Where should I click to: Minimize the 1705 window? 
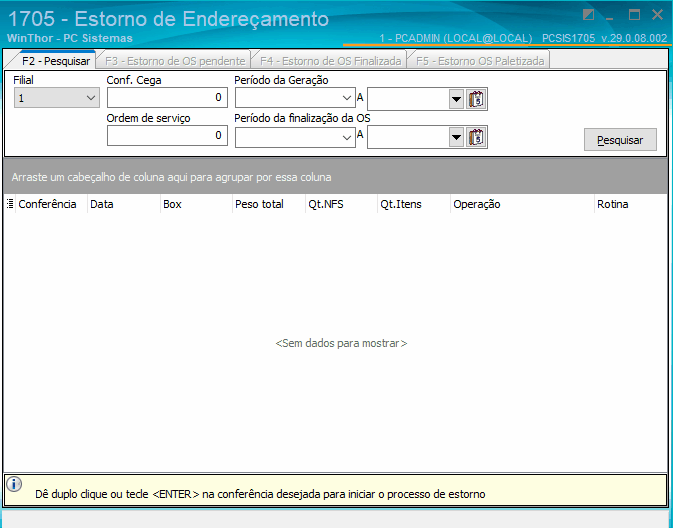point(609,18)
